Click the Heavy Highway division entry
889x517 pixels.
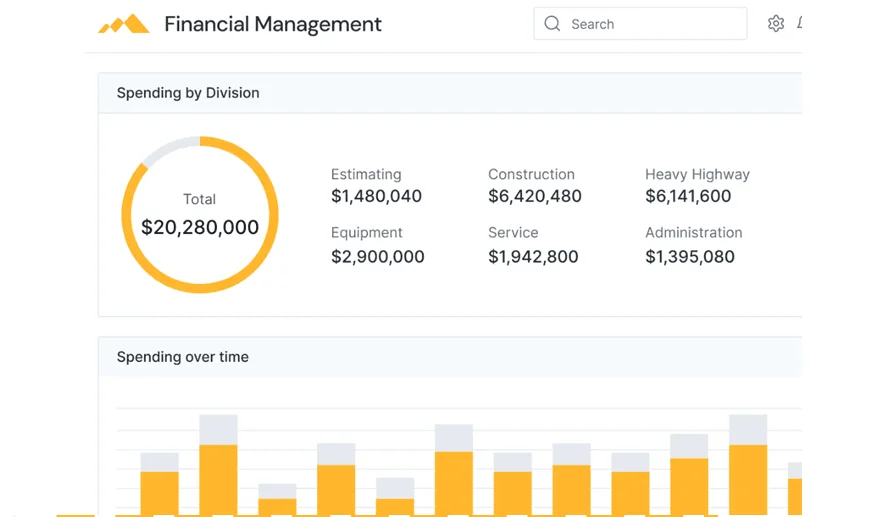[697, 186]
